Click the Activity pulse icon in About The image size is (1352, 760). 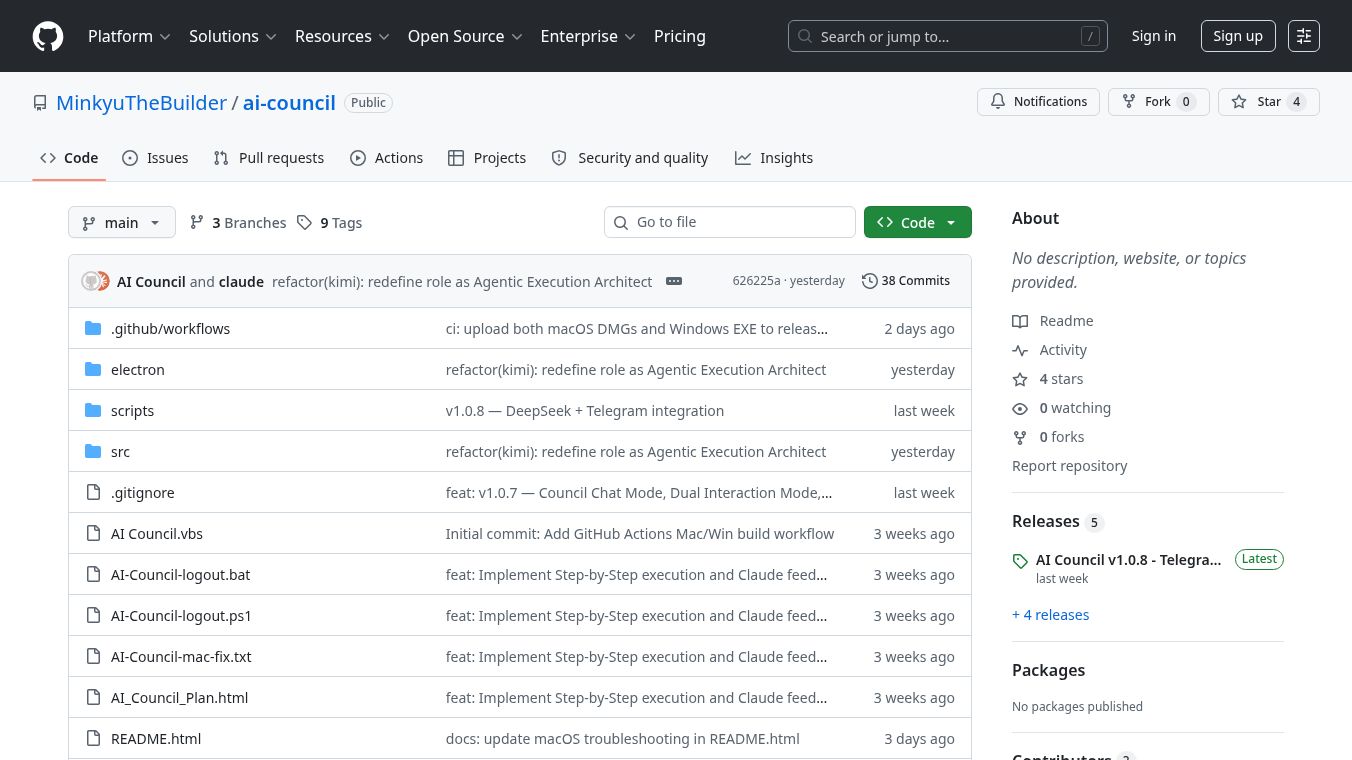click(1020, 350)
